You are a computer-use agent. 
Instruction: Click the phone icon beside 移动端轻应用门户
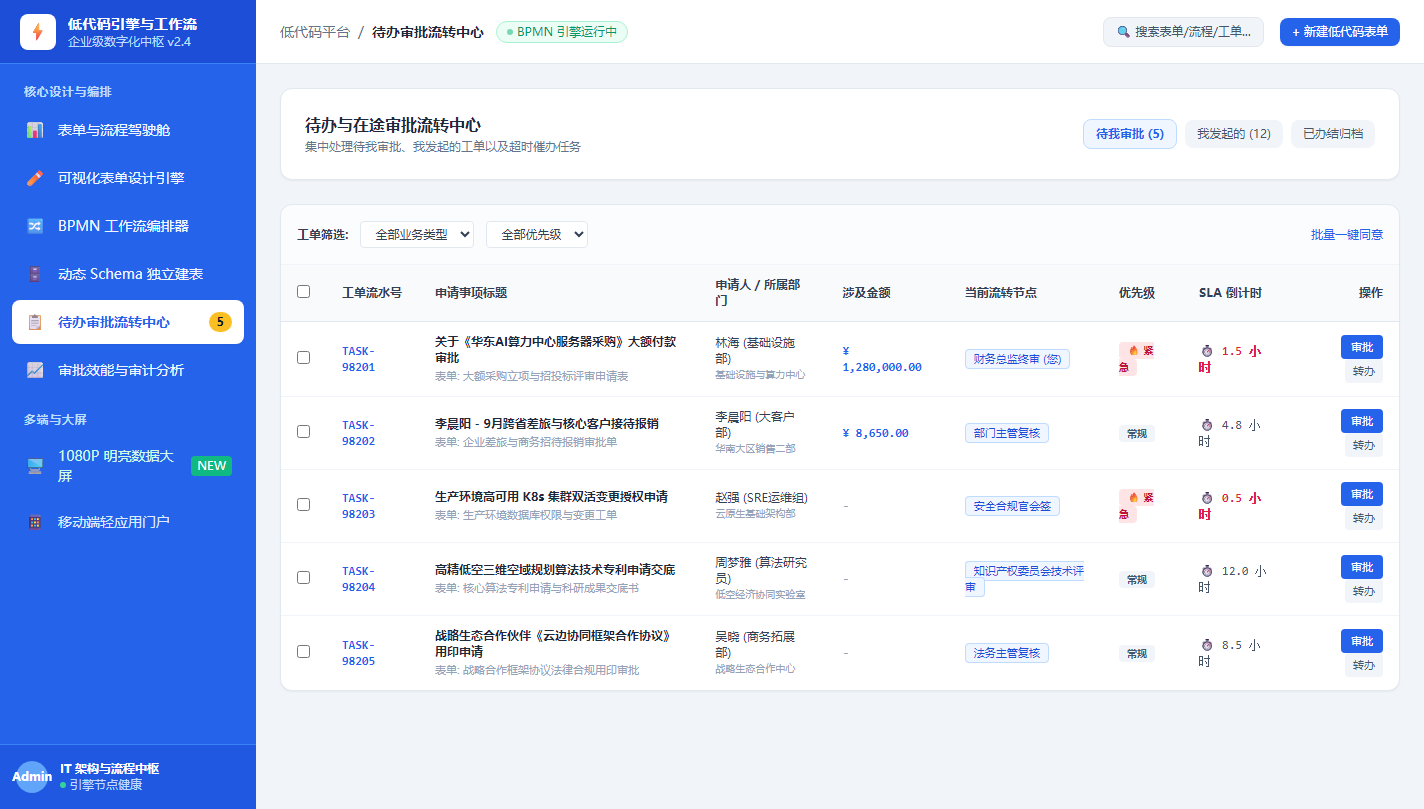click(35, 522)
